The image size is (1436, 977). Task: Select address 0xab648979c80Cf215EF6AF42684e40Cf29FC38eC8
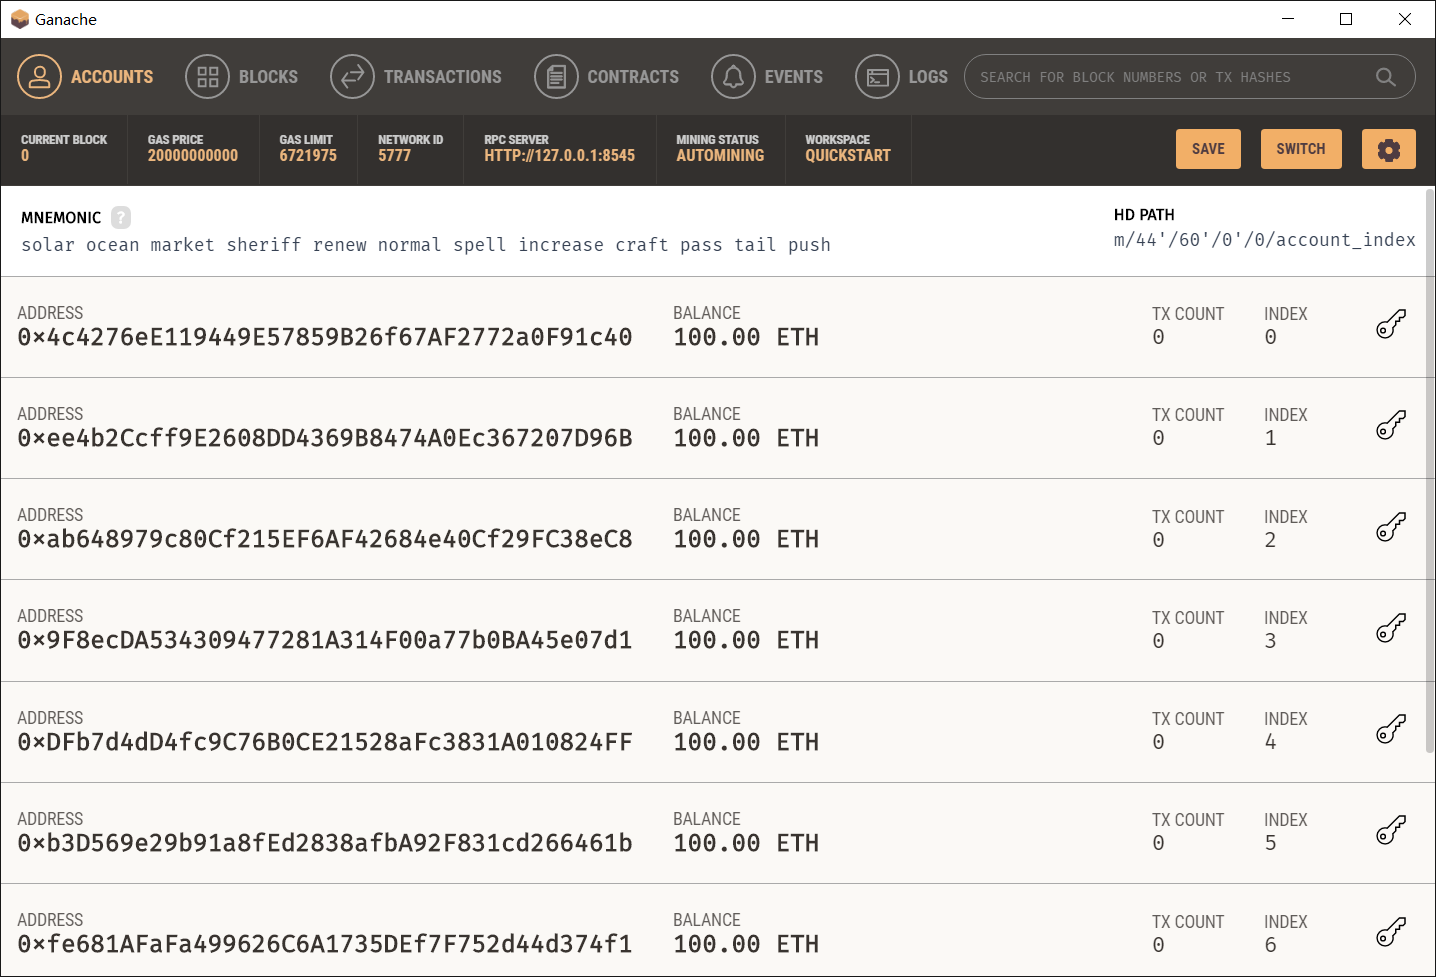[325, 539]
